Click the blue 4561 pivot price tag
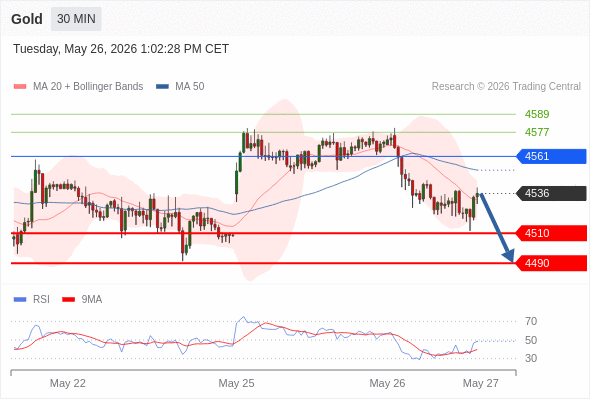Viewport: 590px width, 400px height. pos(551,156)
